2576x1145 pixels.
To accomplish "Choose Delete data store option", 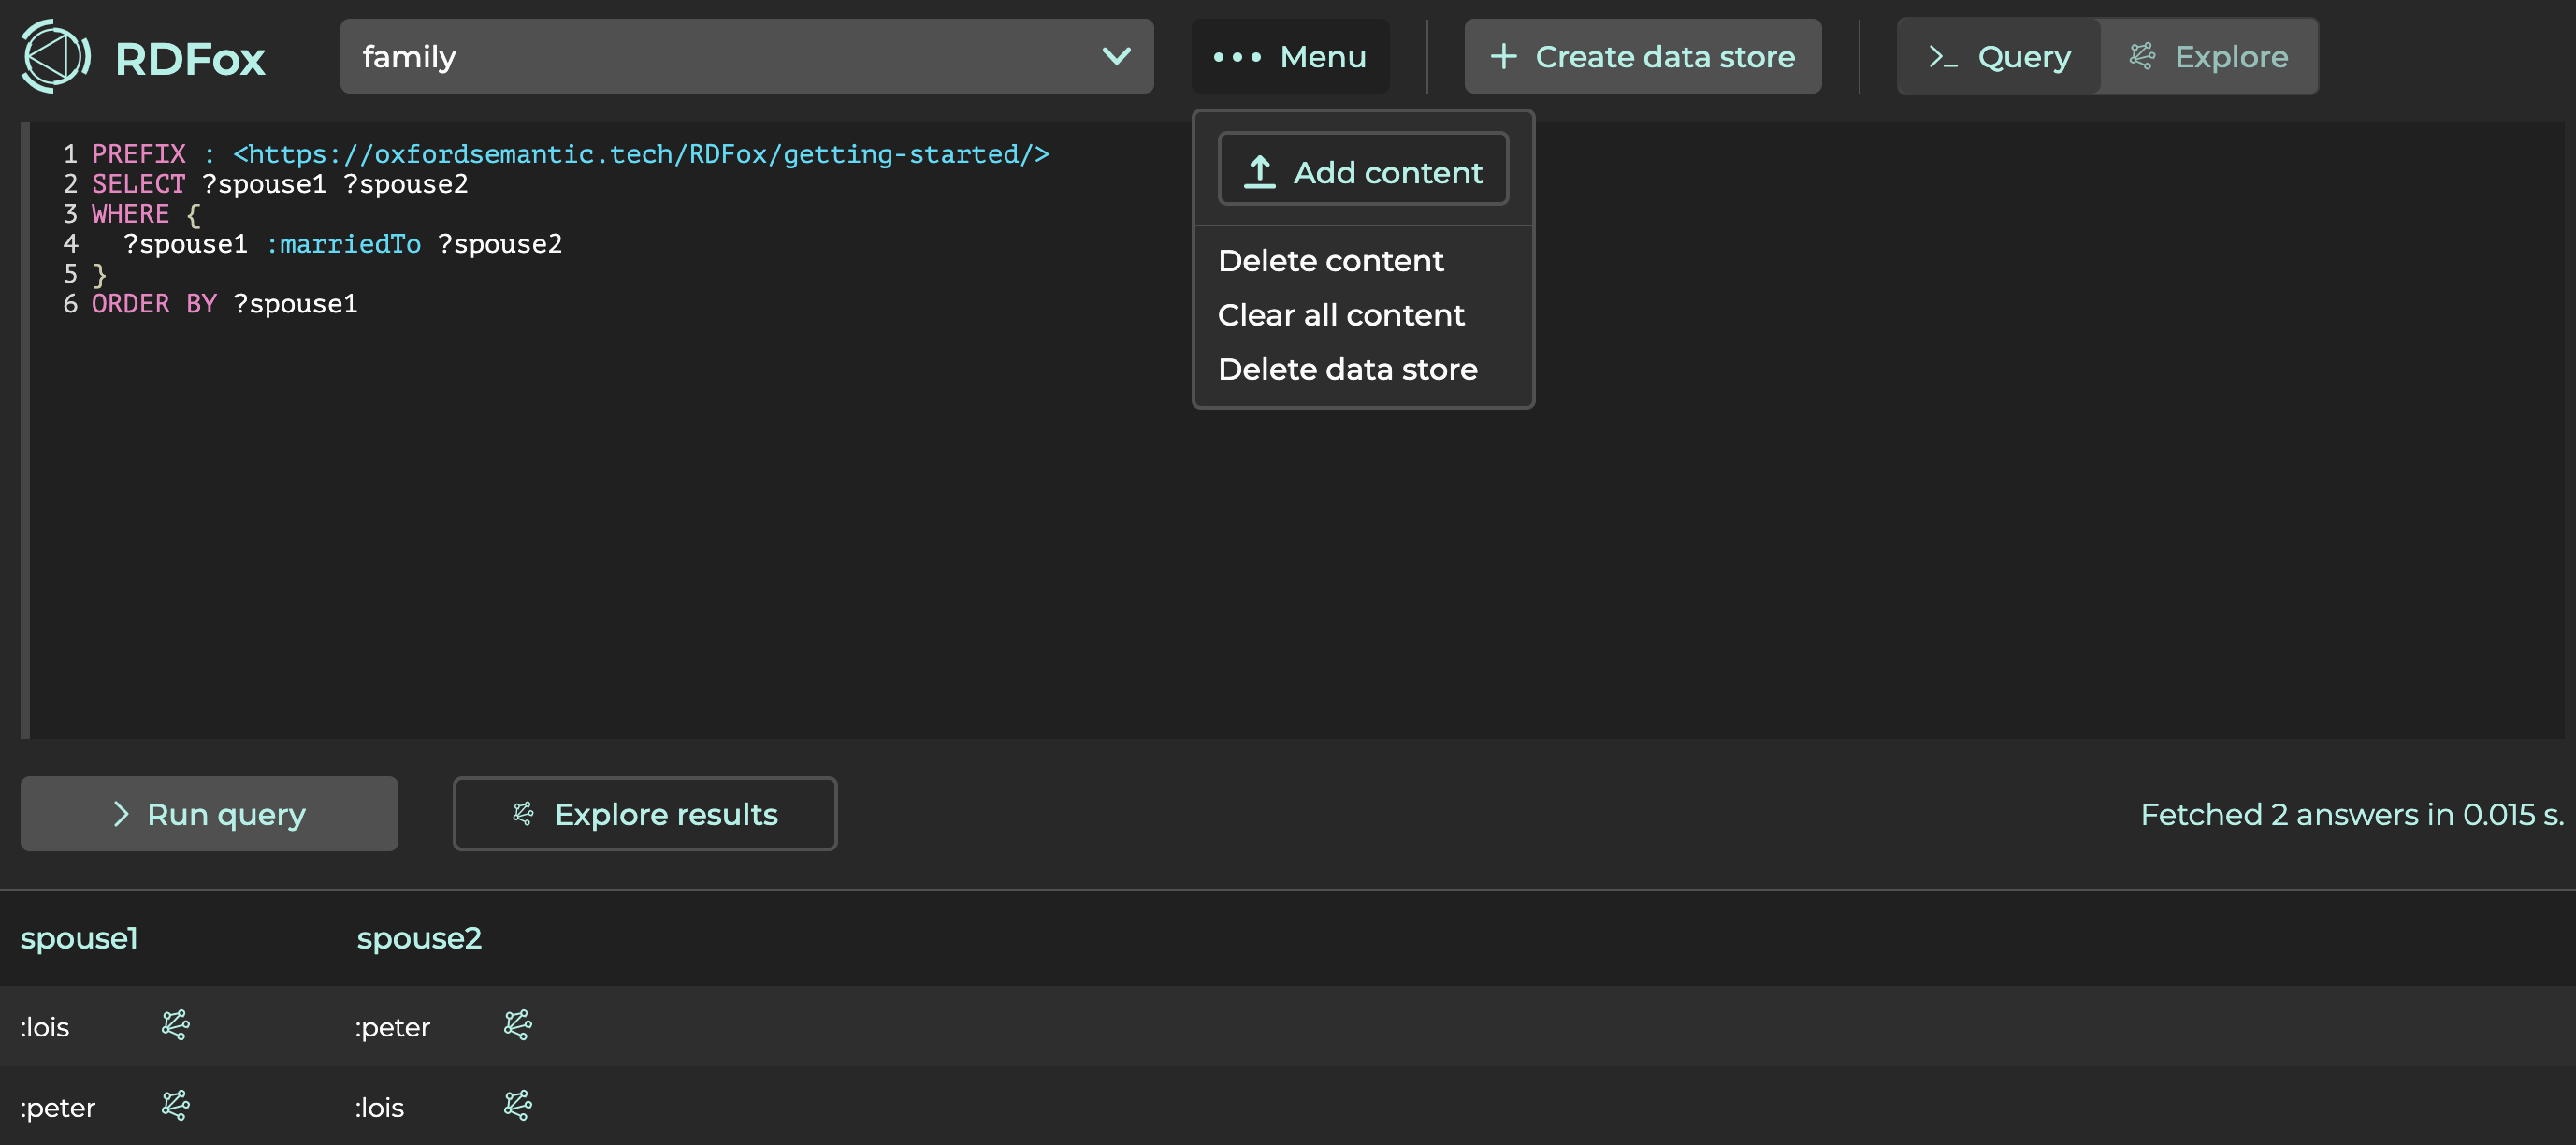I will tap(1347, 369).
